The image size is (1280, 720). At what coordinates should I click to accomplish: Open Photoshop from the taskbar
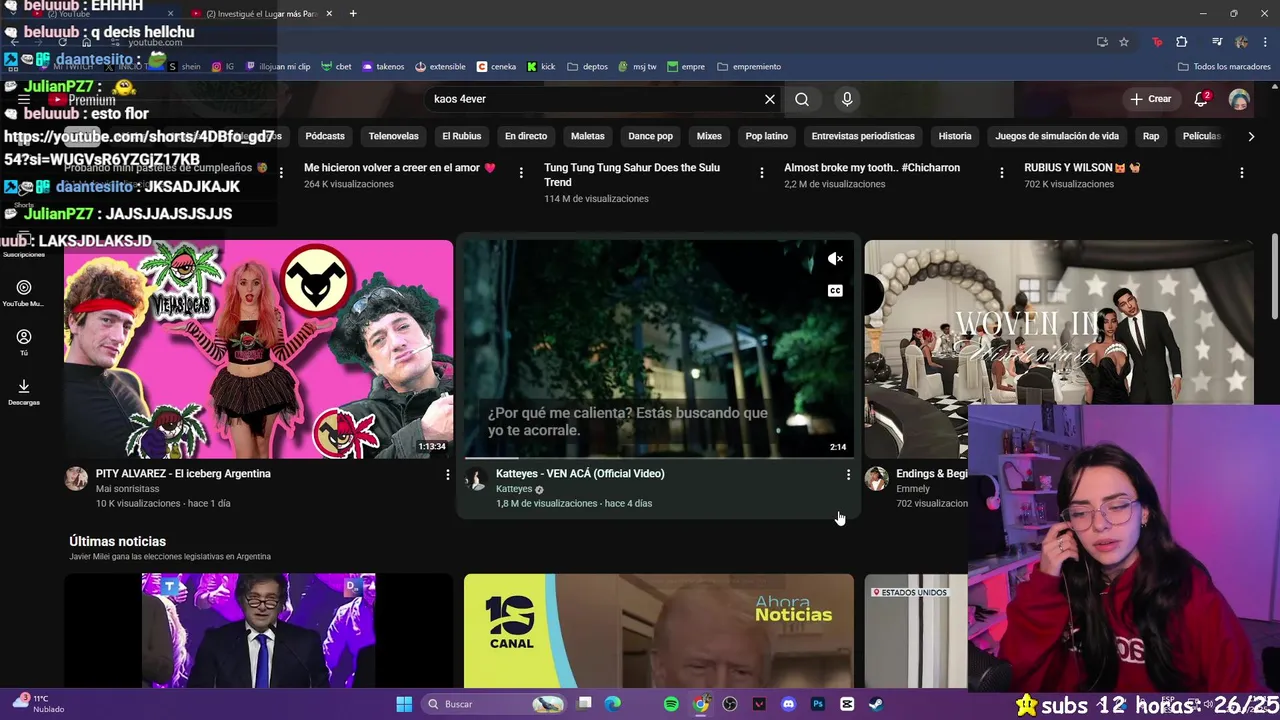(x=818, y=704)
